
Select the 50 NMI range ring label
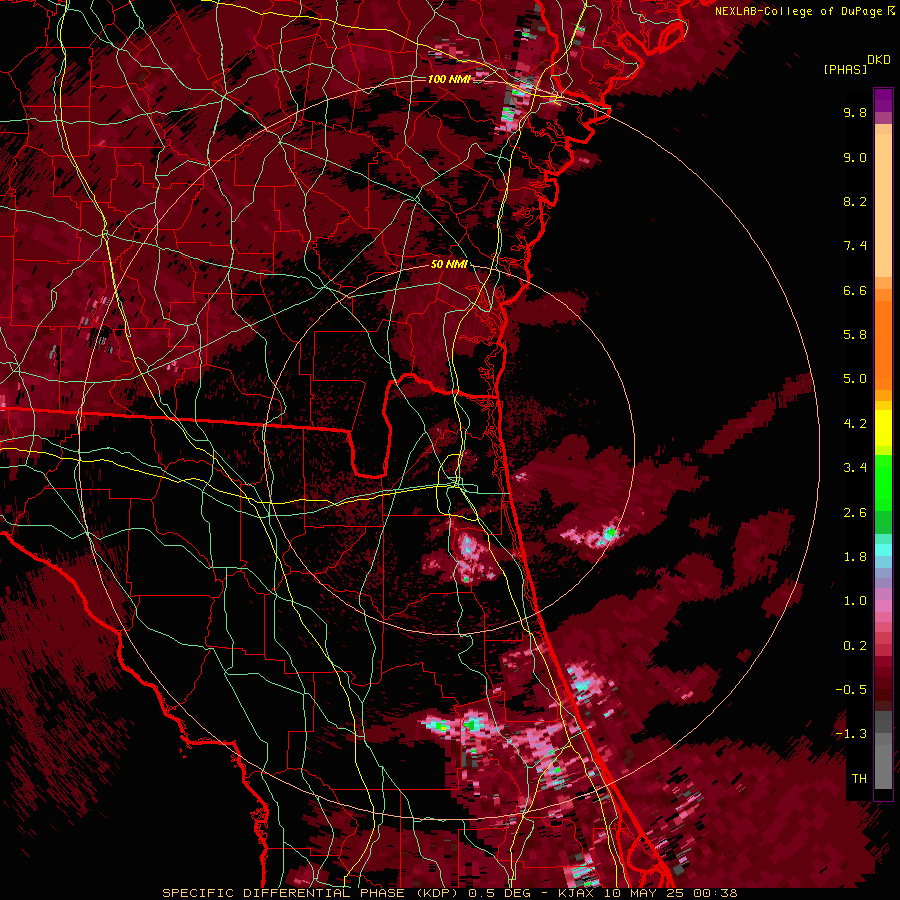pyautogui.click(x=449, y=264)
